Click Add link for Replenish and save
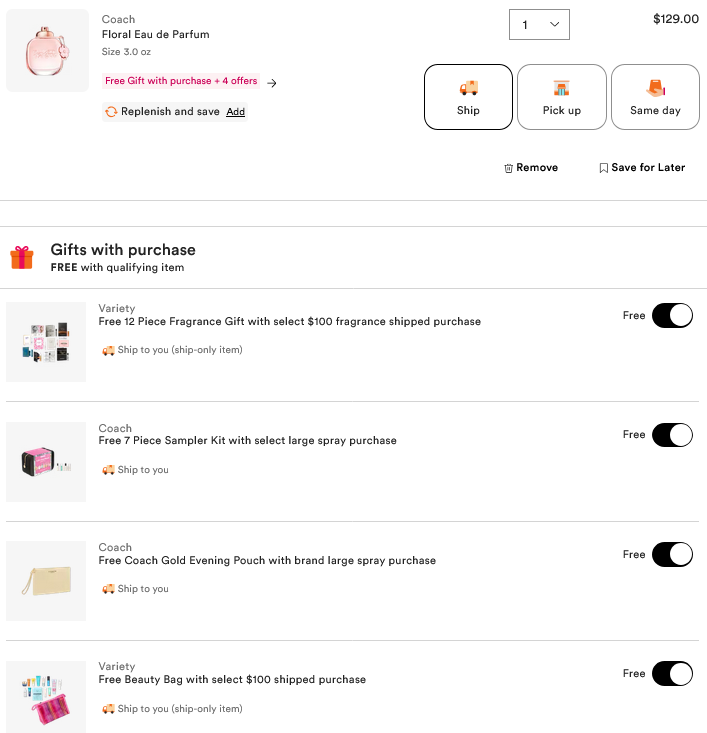Viewport: 707px width, 733px height. point(235,112)
